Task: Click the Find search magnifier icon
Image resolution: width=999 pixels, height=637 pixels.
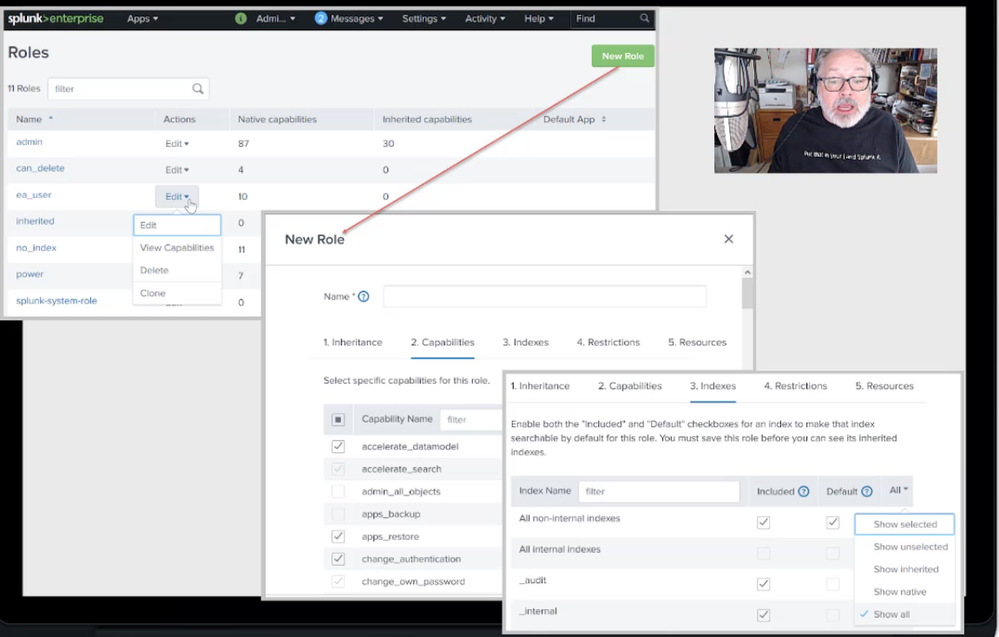Action: (644, 18)
